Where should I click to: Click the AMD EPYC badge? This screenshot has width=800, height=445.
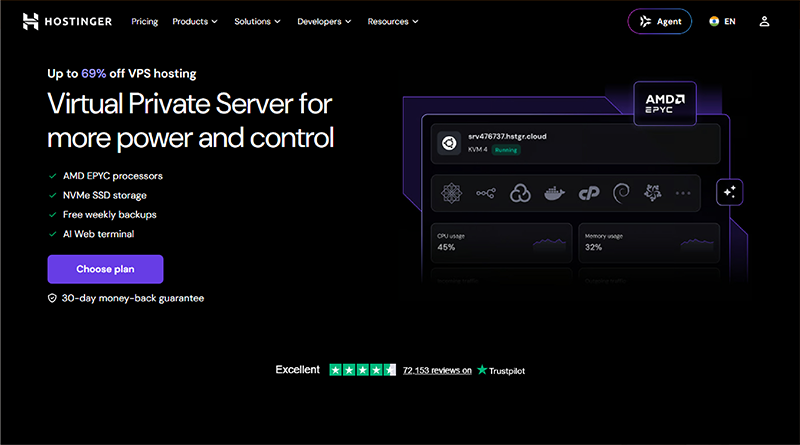point(665,104)
